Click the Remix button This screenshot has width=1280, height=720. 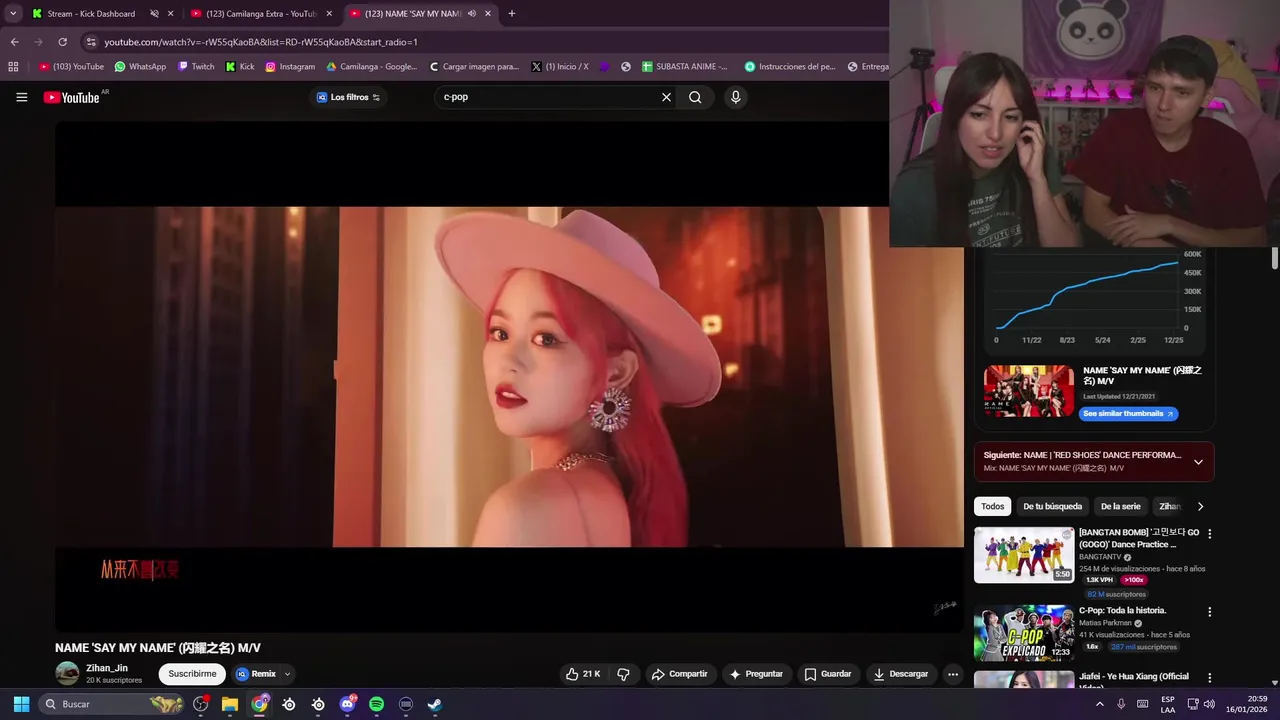pyautogui.click(x=256, y=674)
